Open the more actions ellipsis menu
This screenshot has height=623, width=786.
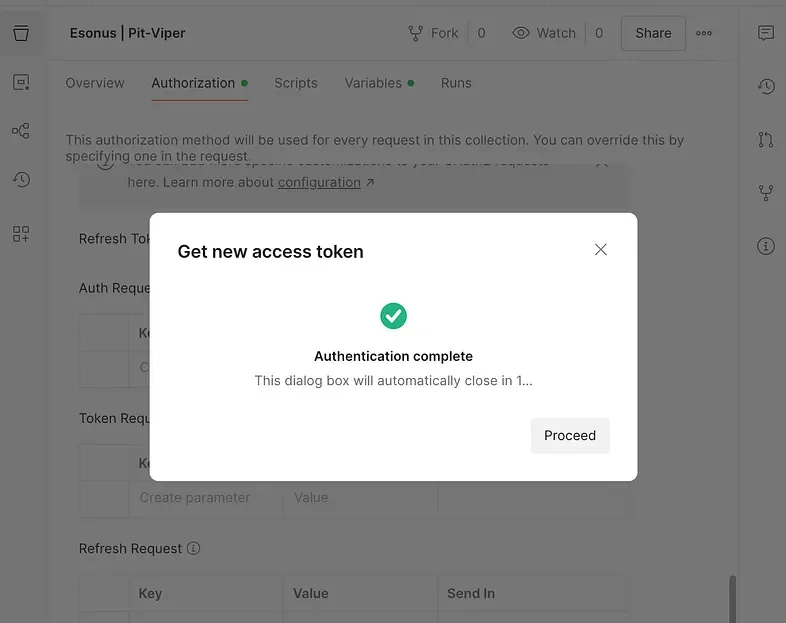pos(704,33)
